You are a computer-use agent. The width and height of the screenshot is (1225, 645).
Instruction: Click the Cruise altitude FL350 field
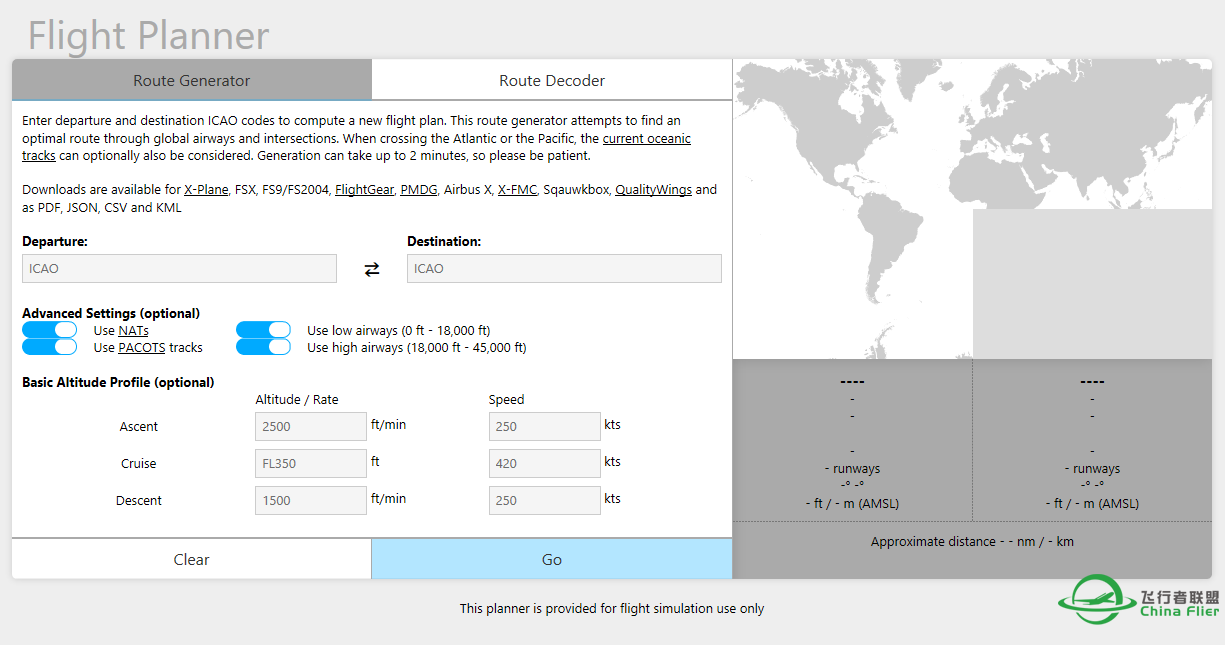311,464
